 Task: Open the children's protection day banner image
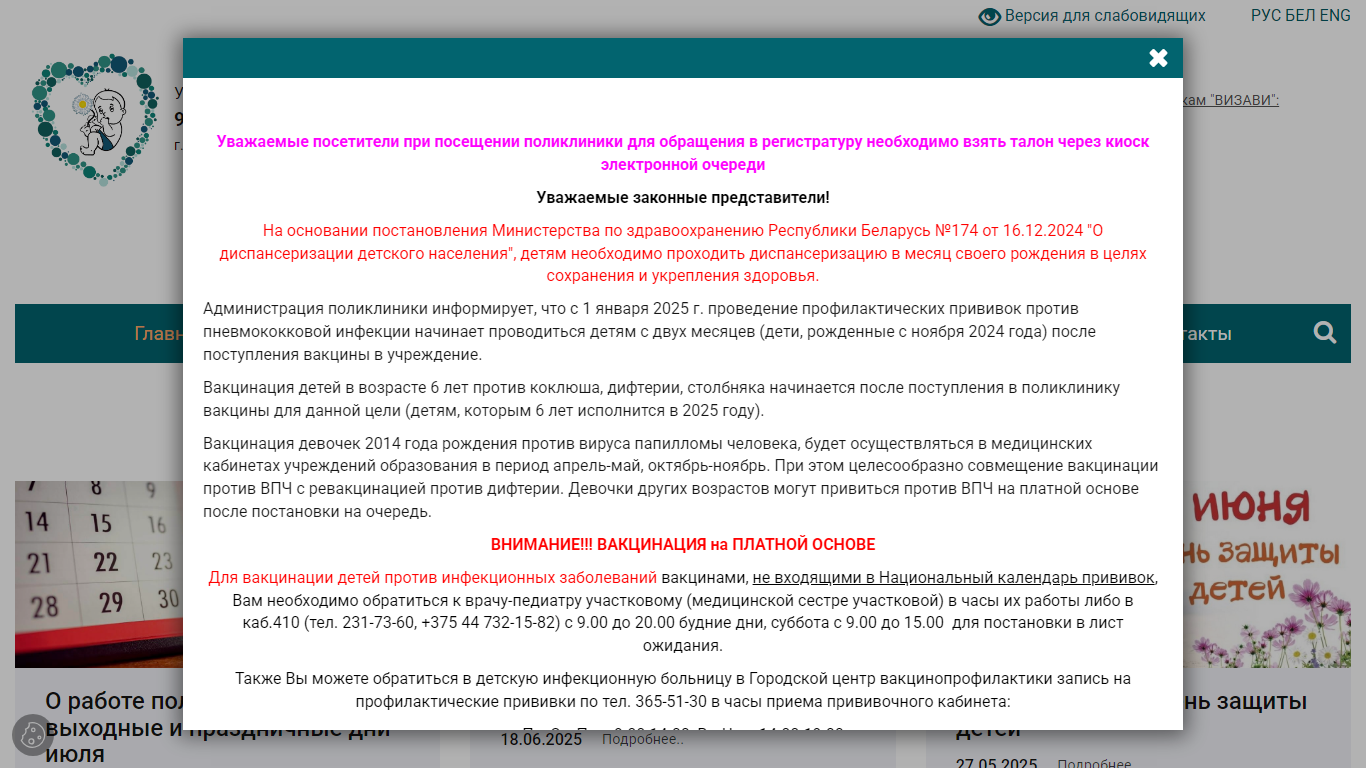(1267, 574)
